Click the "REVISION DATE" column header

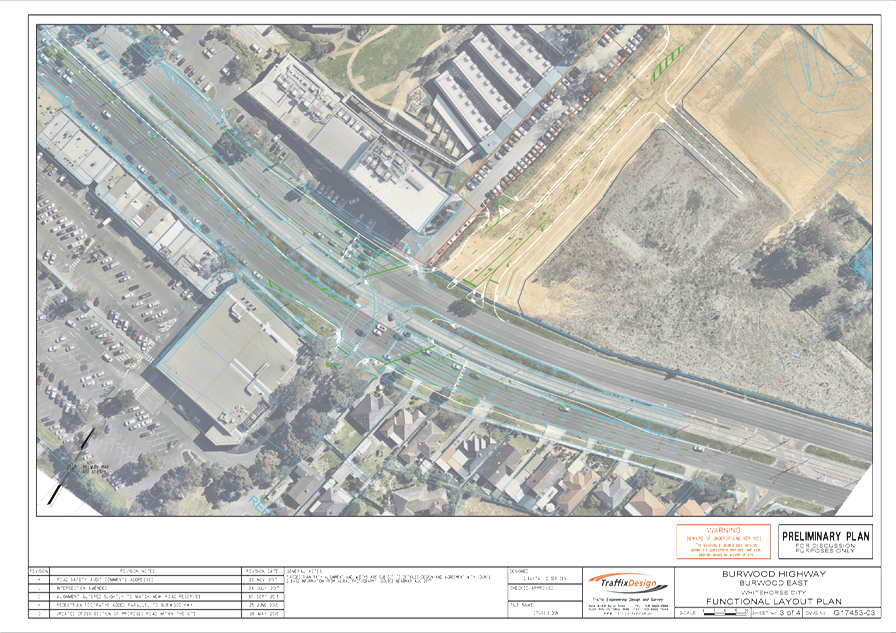point(262,571)
